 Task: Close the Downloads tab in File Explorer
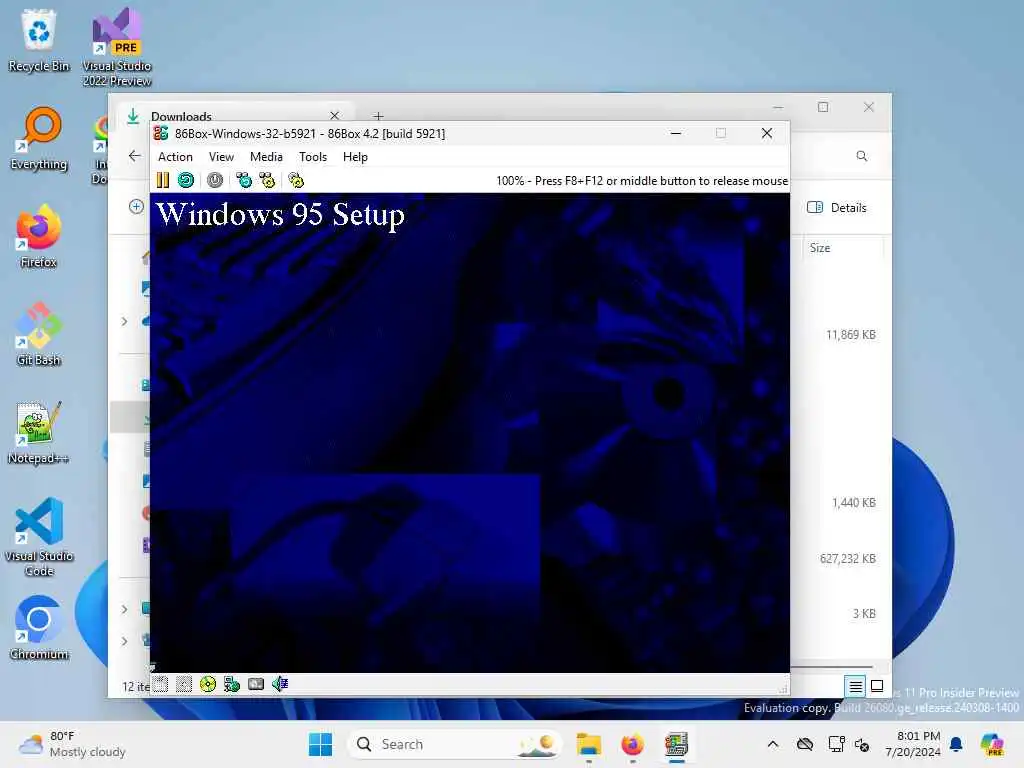334,116
